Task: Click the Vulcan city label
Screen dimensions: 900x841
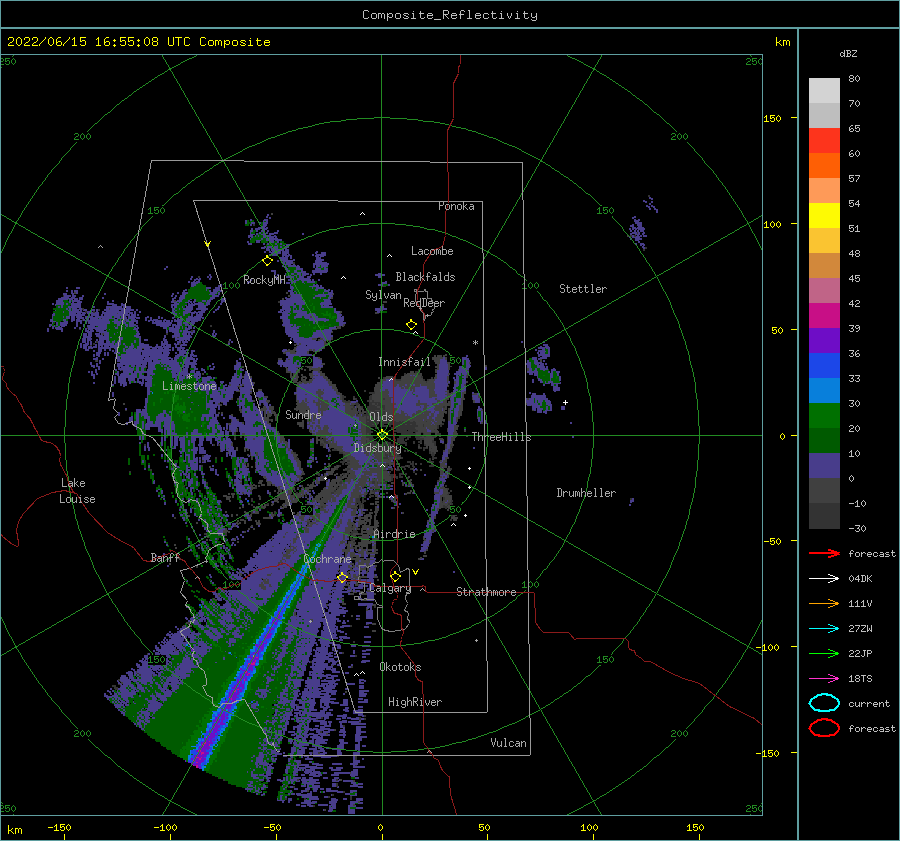Action: click(508, 743)
